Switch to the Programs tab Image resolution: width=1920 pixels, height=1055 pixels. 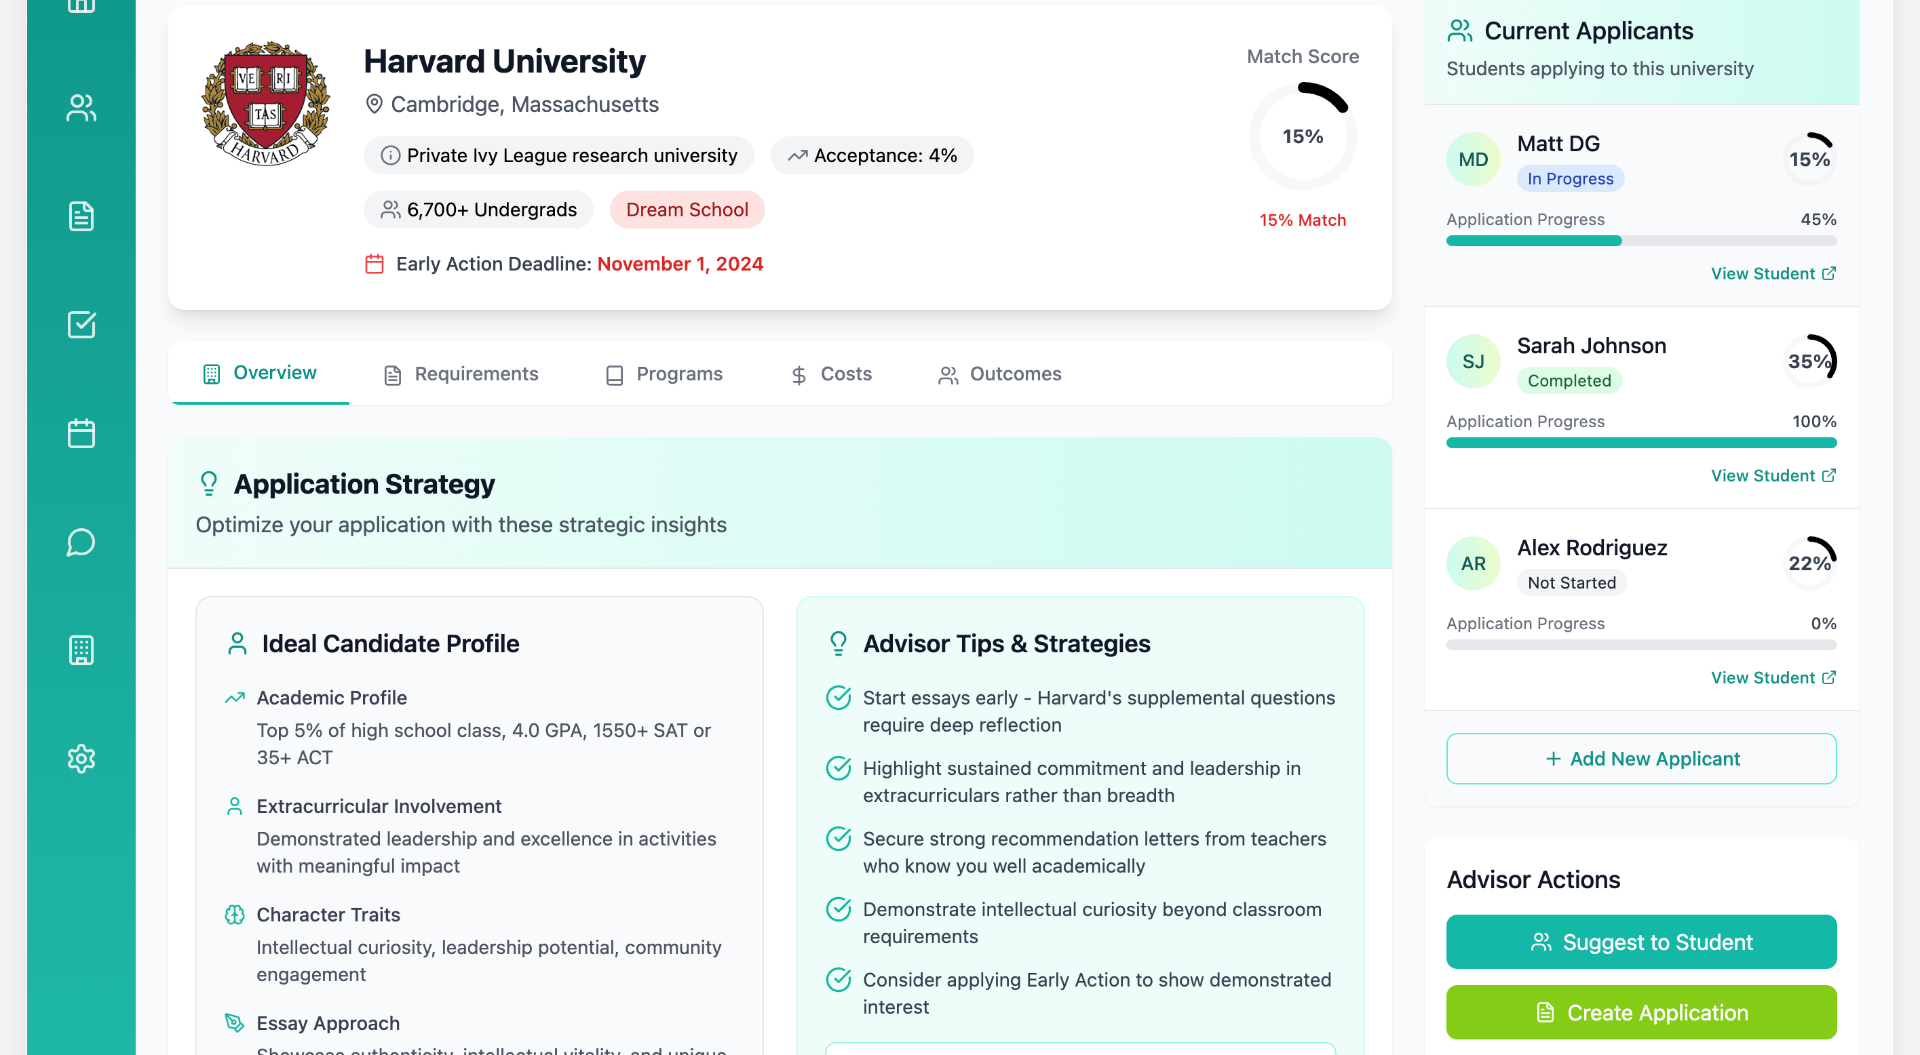pyautogui.click(x=664, y=374)
